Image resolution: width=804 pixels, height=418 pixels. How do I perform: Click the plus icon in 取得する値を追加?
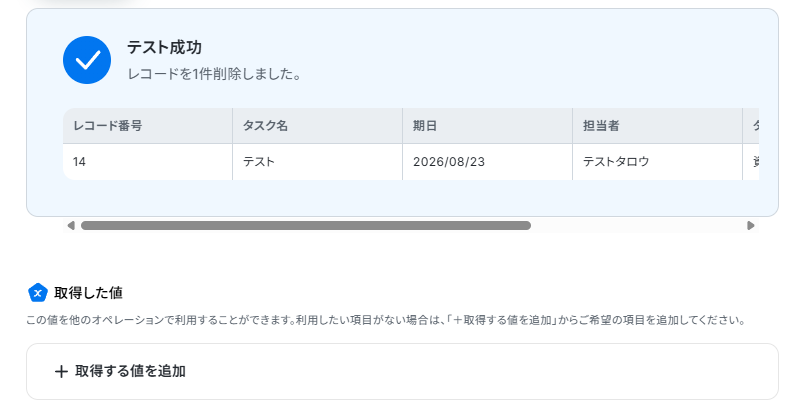[x=61, y=371]
